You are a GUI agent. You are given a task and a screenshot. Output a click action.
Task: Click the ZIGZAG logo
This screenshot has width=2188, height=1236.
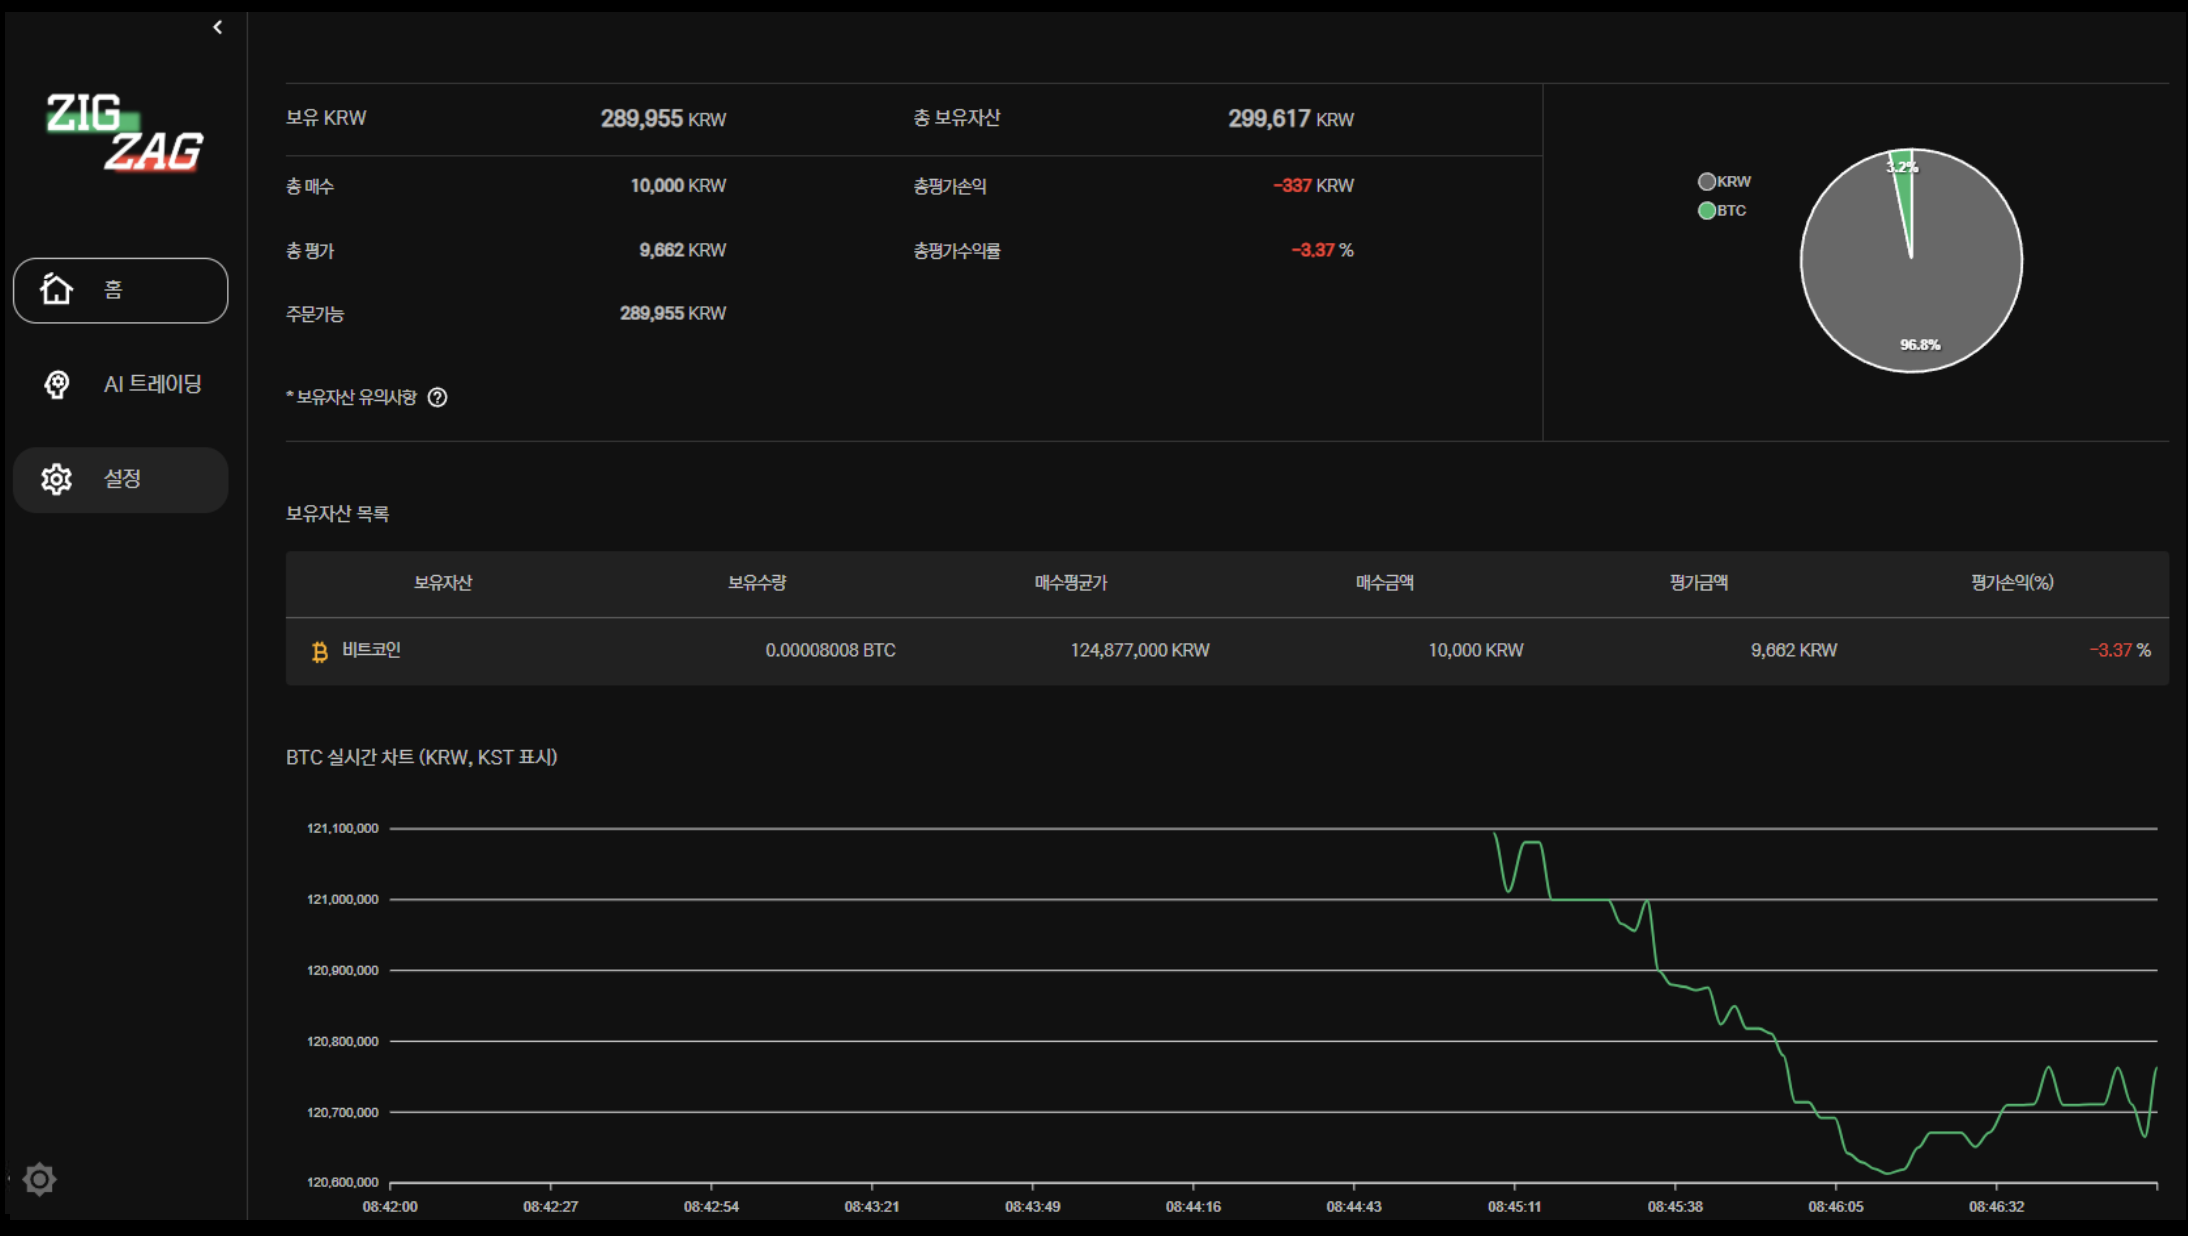(x=125, y=132)
